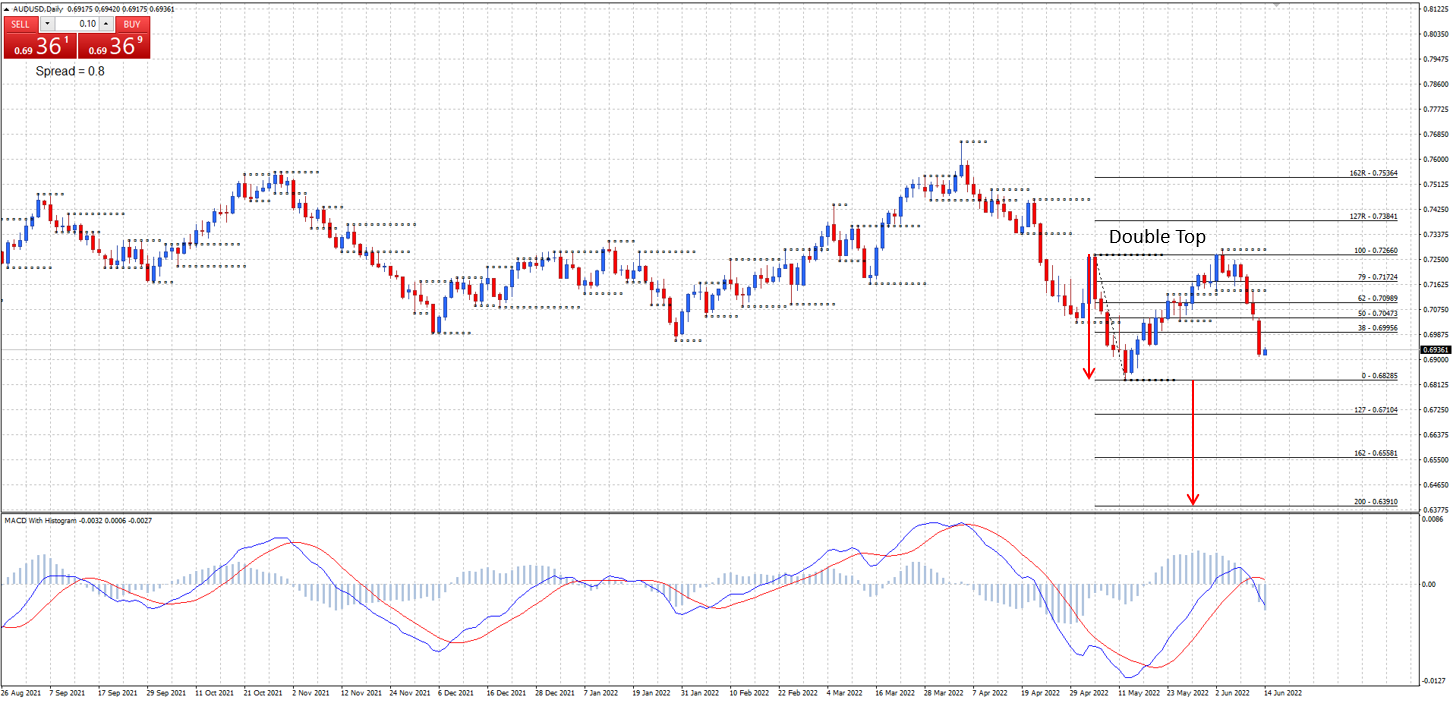This screenshot has width=1453, height=701.
Task: Increase trade volume with the up arrow
Action: tap(107, 24)
